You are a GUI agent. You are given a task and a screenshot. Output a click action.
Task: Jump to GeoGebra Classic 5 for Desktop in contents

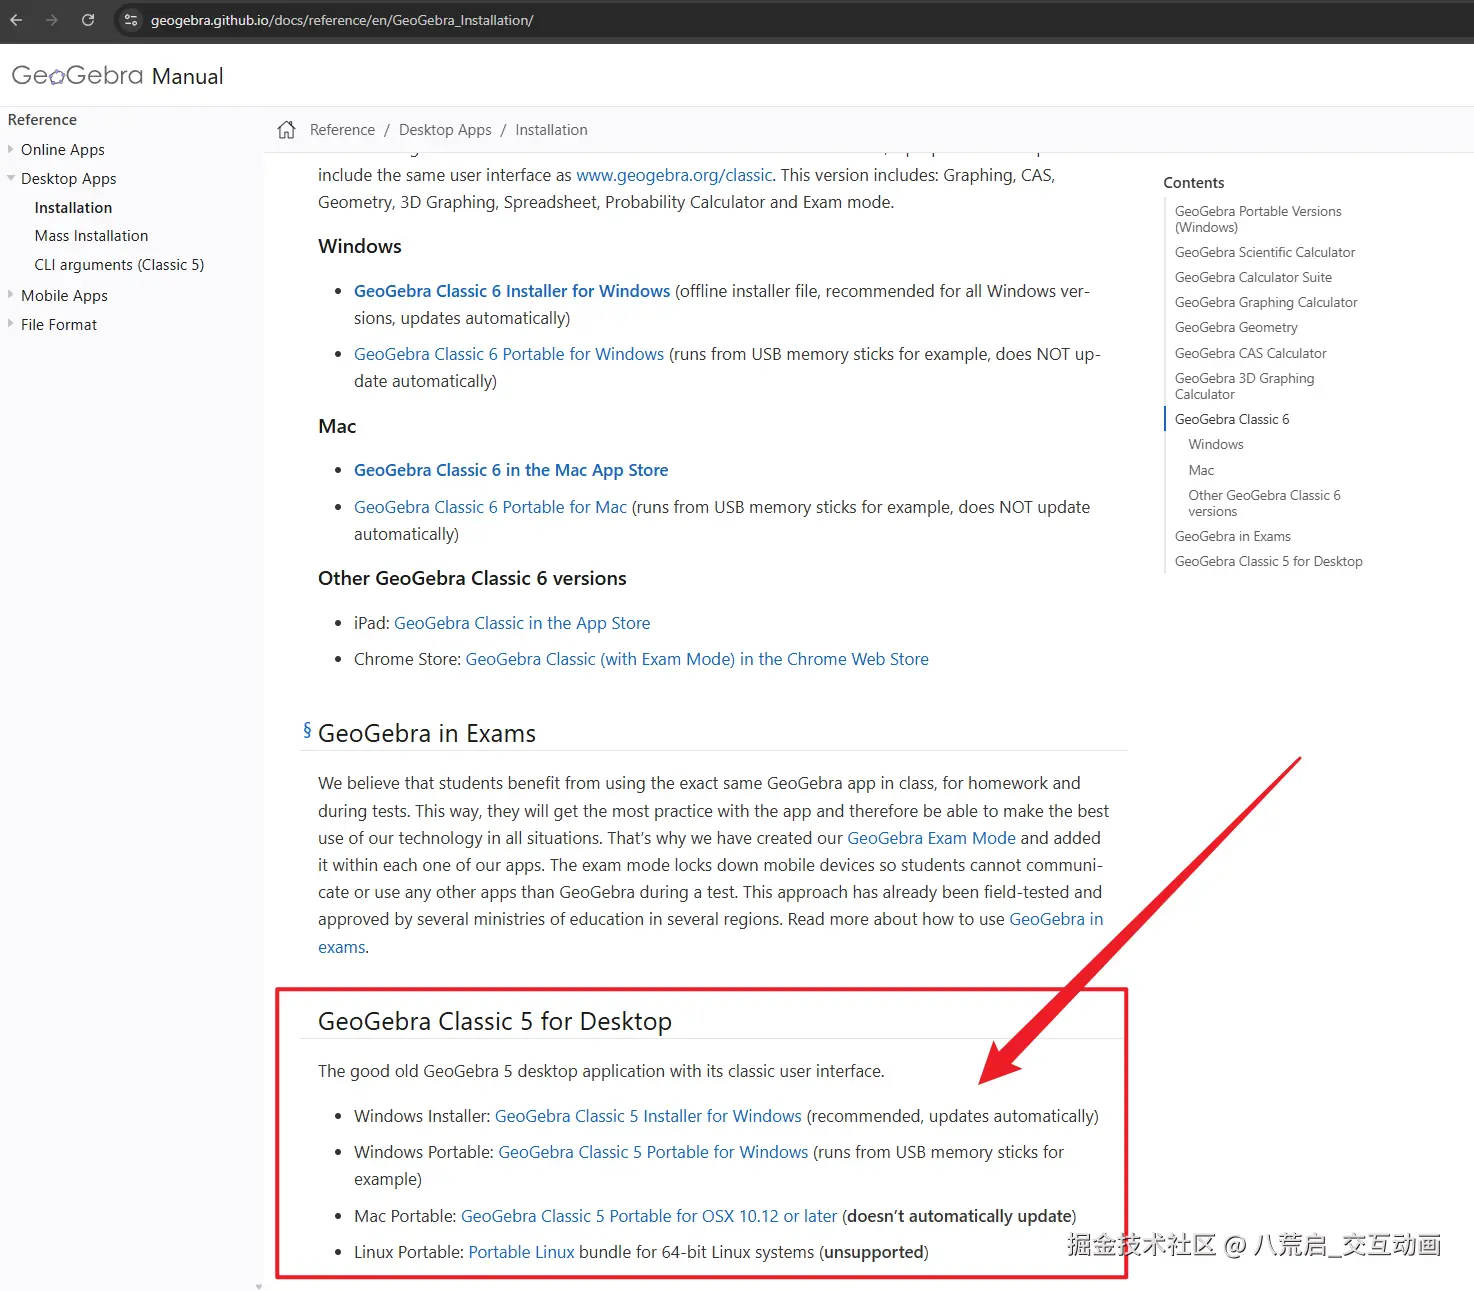coord(1269,561)
